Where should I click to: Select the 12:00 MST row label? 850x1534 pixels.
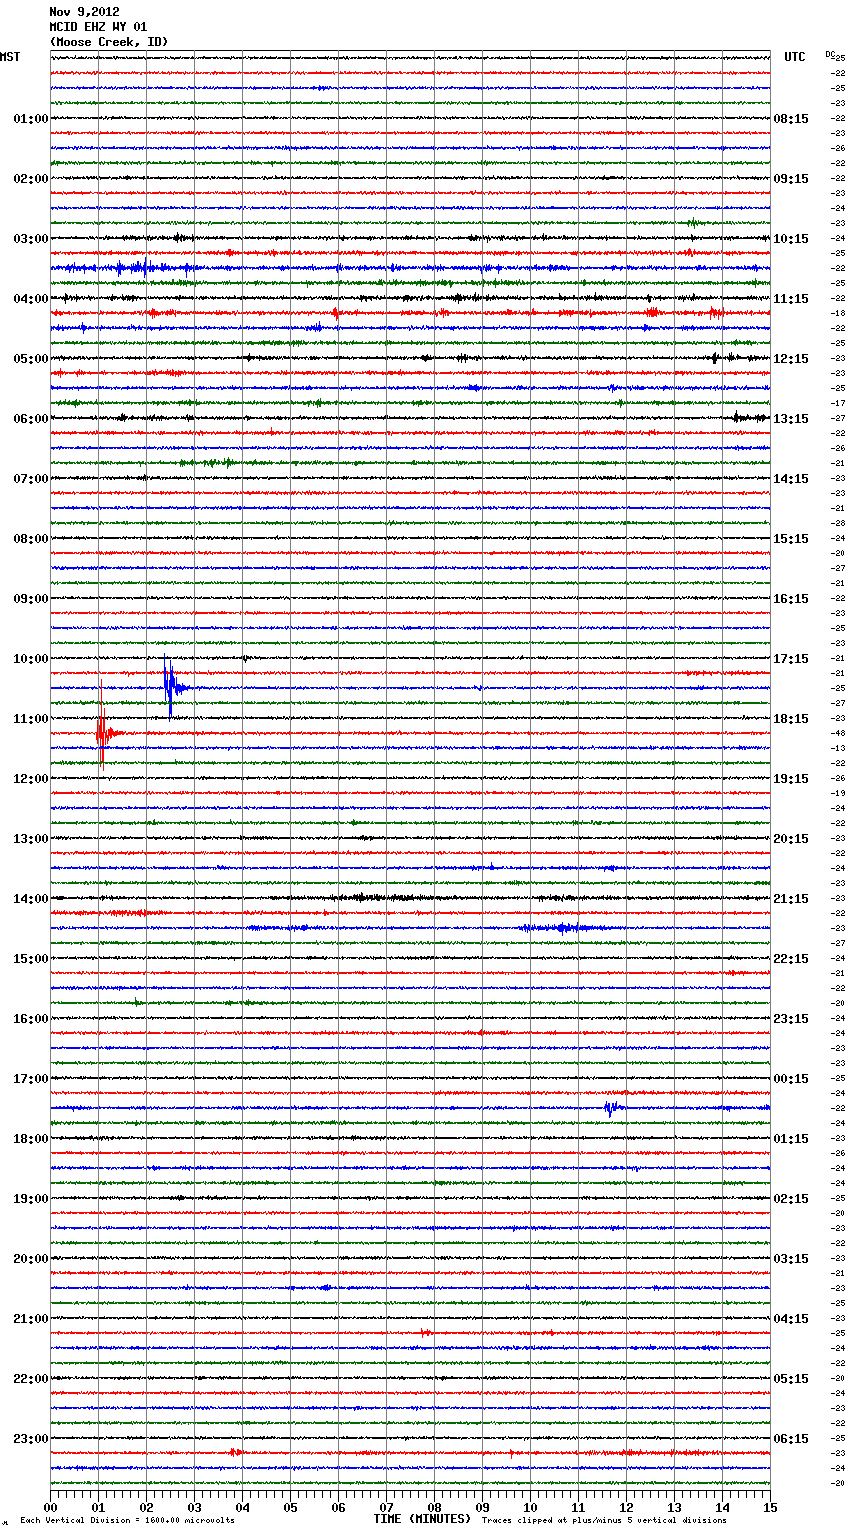tap(31, 779)
